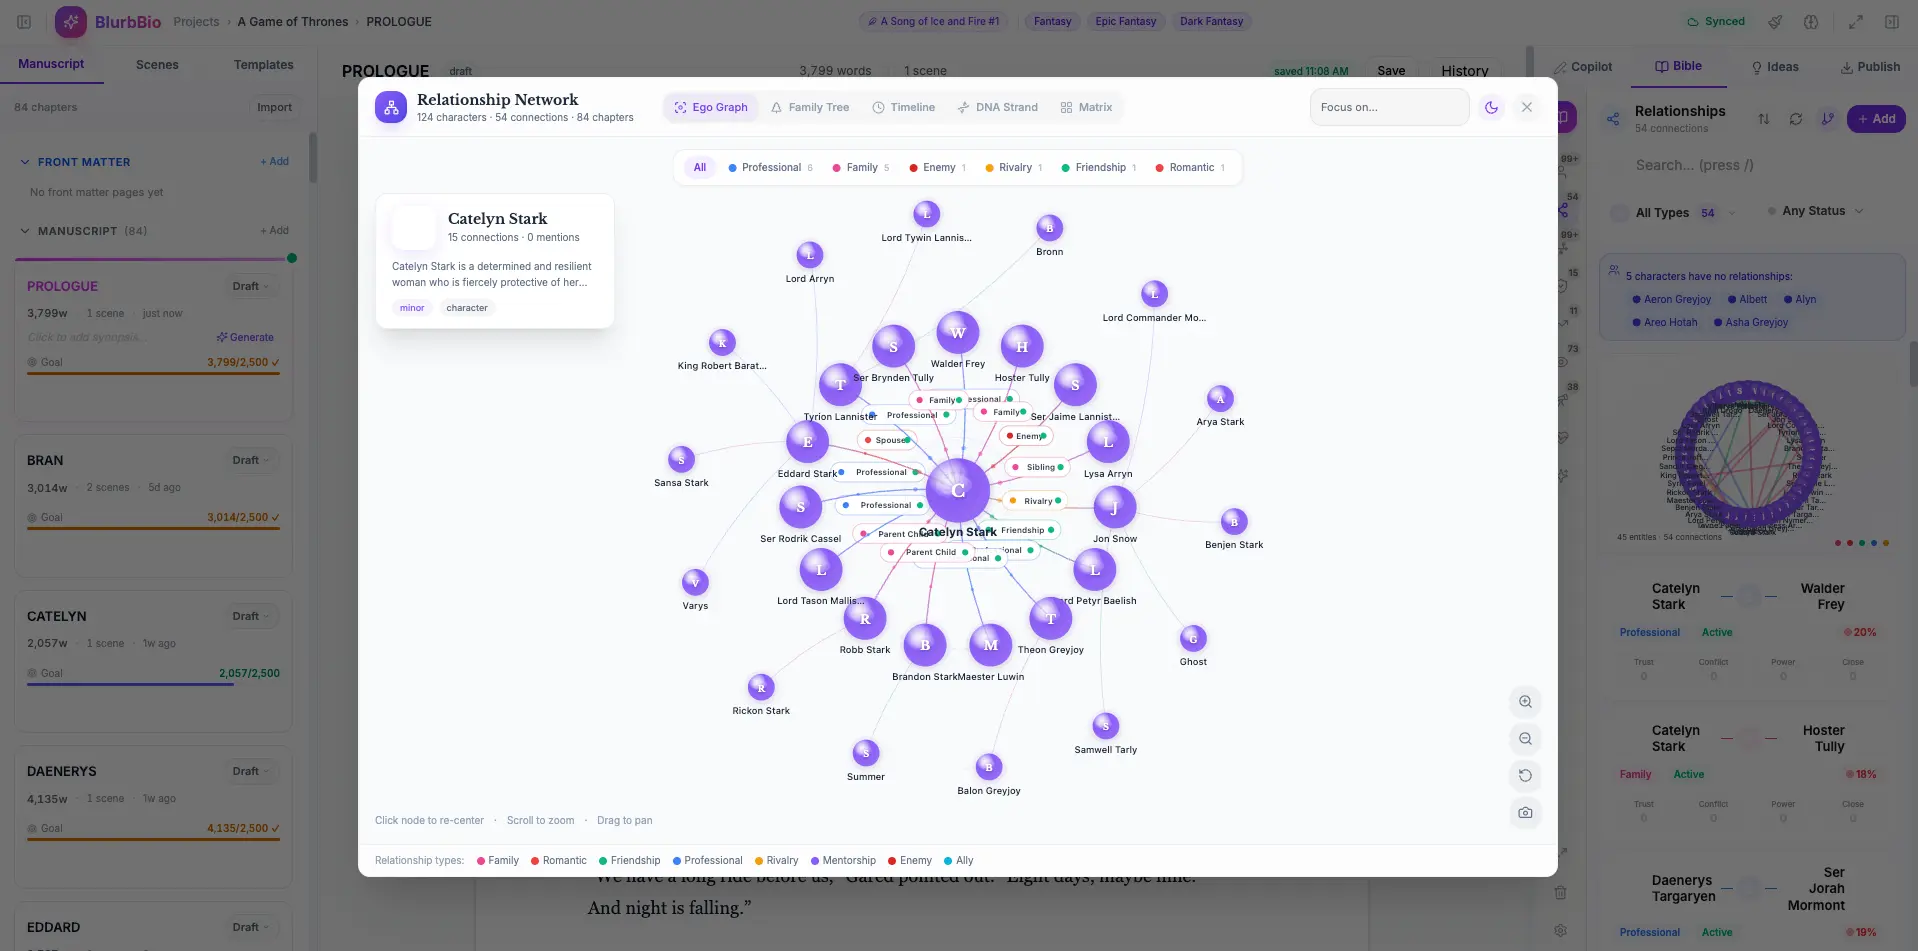Viewport: 1918px width, 951px height.
Task: Click the Sansa Stark node
Action: pos(681,460)
